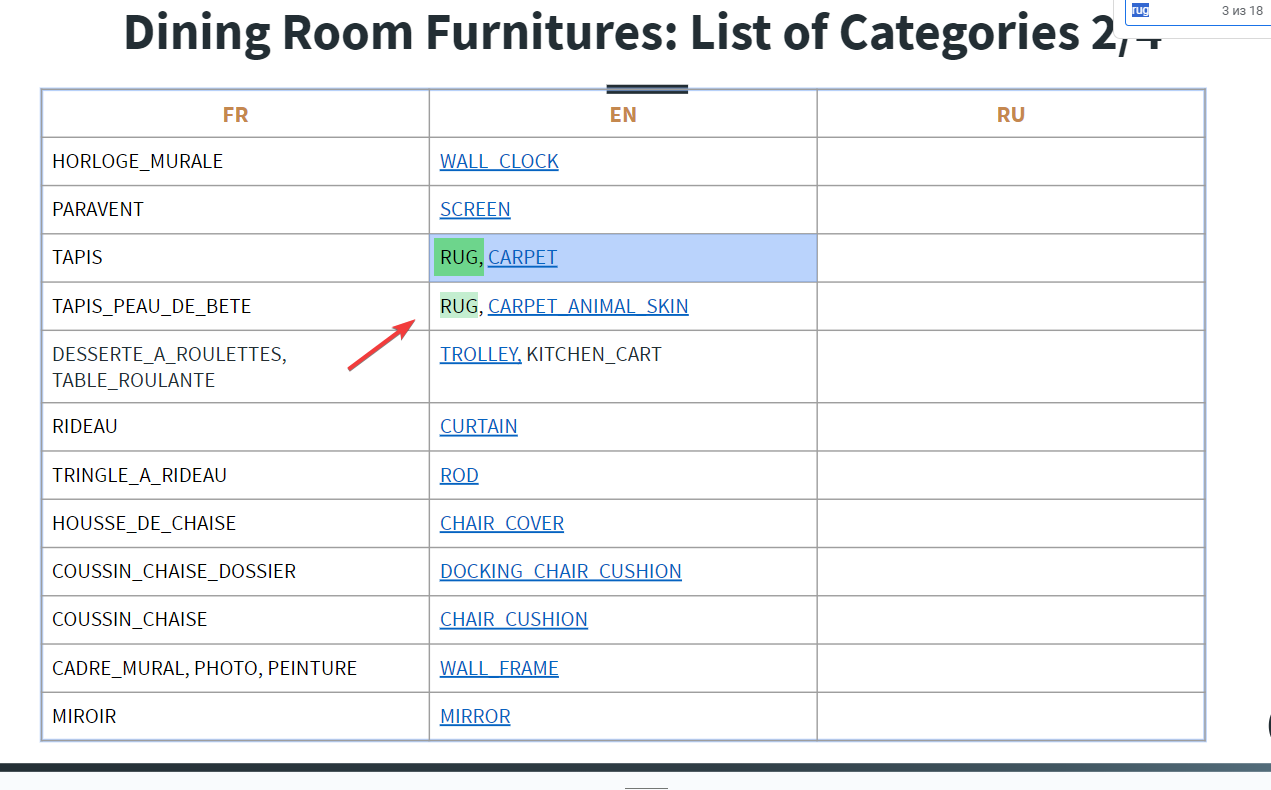This screenshot has height=790, width=1271.
Task: Click the SCREEN hyperlink
Action: 475,210
